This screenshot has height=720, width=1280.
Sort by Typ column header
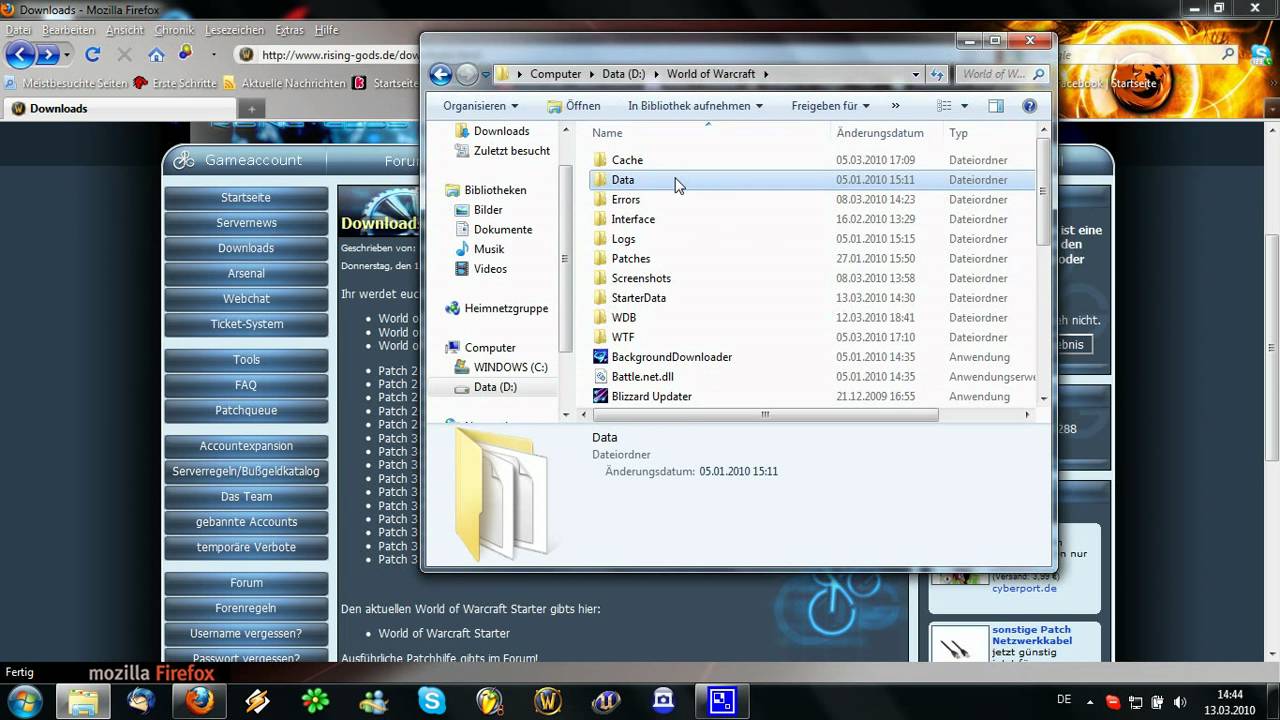(x=958, y=133)
